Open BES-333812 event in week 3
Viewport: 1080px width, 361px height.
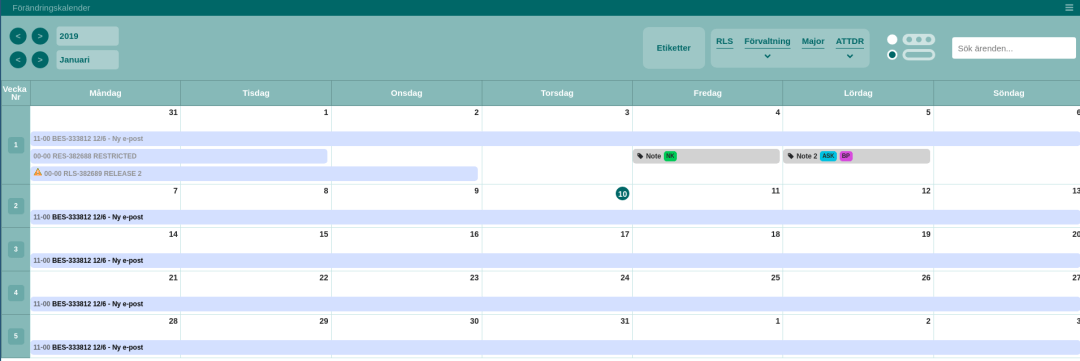555,260
